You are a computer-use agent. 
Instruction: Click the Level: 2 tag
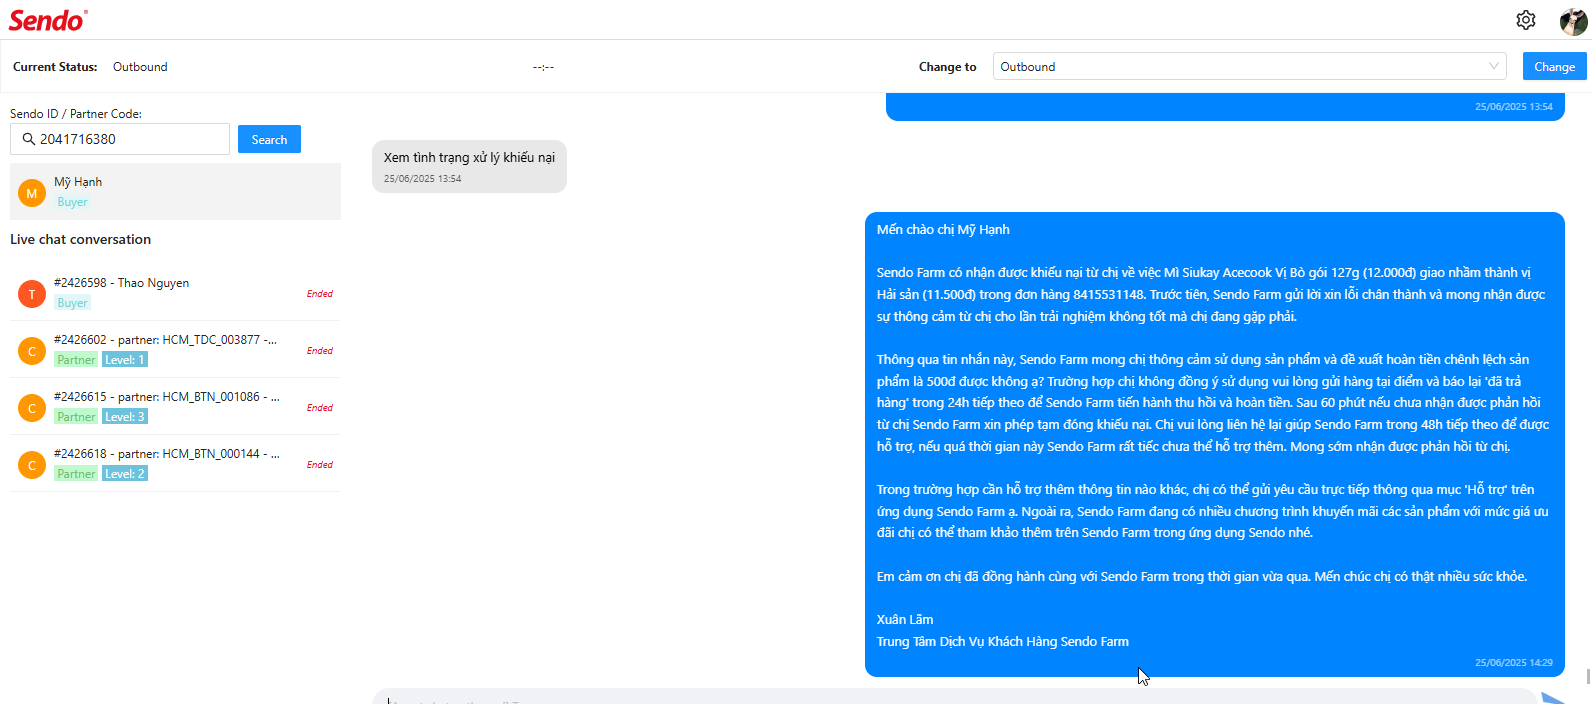click(x=125, y=474)
